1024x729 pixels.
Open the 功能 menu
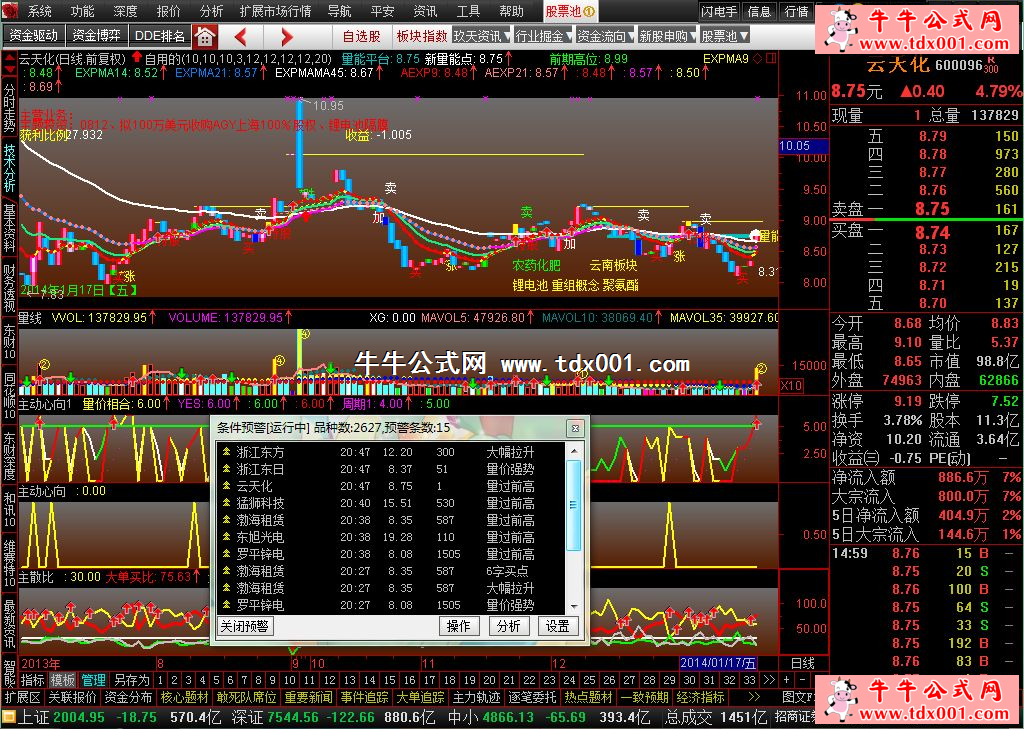(x=83, y=11)
